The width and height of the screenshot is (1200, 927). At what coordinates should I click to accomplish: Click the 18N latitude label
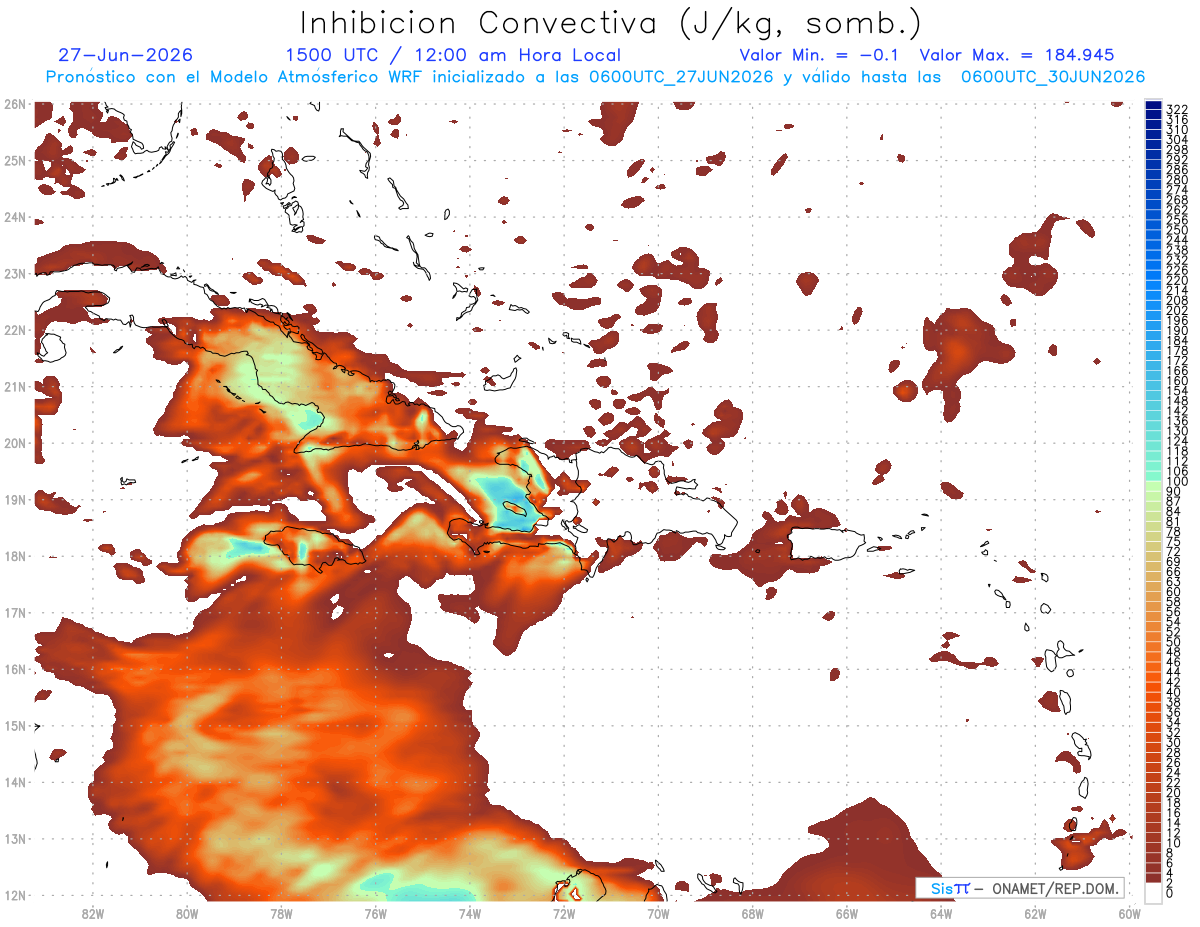click(14, 556)
